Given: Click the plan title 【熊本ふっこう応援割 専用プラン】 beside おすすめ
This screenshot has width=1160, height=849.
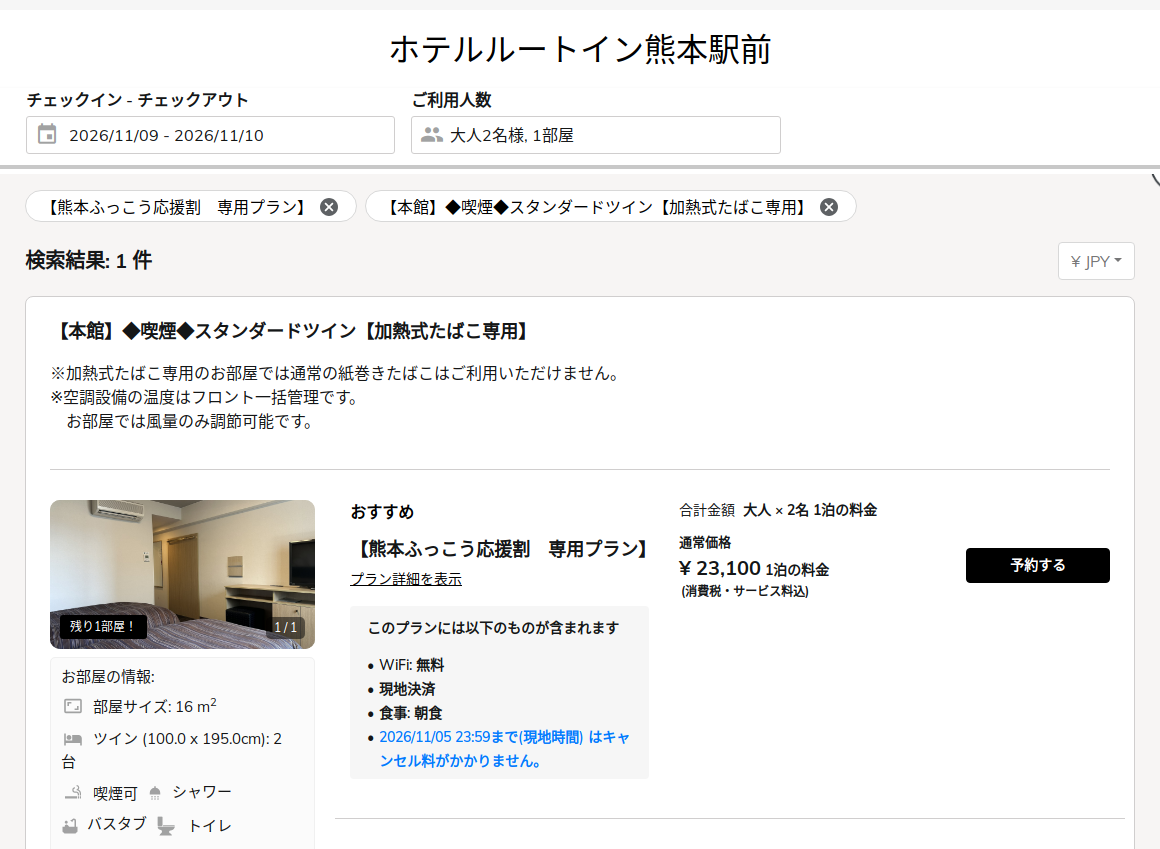Looking at the screenshot, I should pos(502,549).
